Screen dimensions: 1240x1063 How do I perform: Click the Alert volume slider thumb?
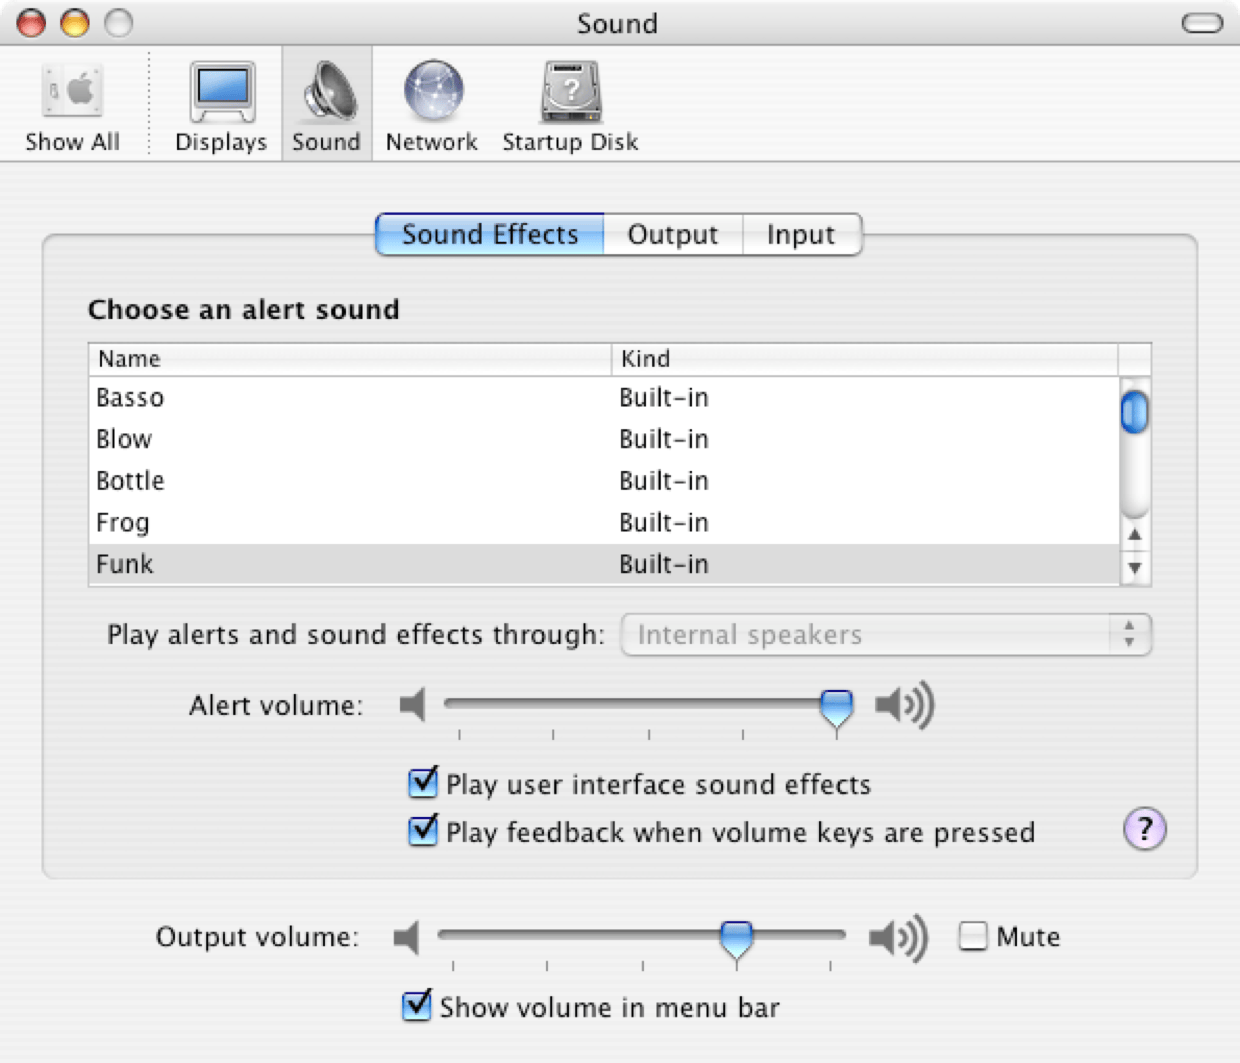pos(836,710)
